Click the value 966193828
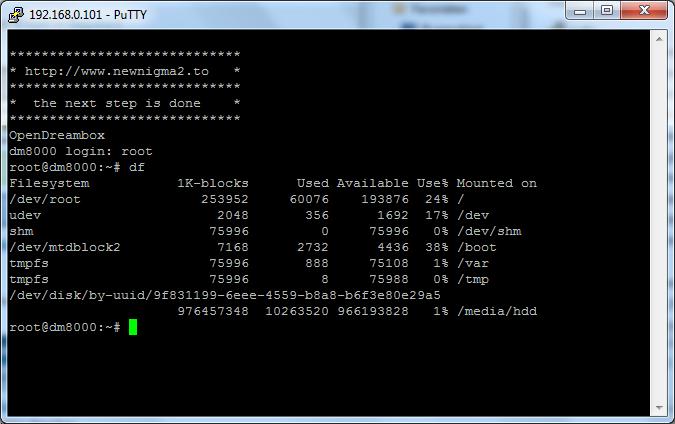Image resolution: width=675 pixels, height=424 pixels. (373, 311)
